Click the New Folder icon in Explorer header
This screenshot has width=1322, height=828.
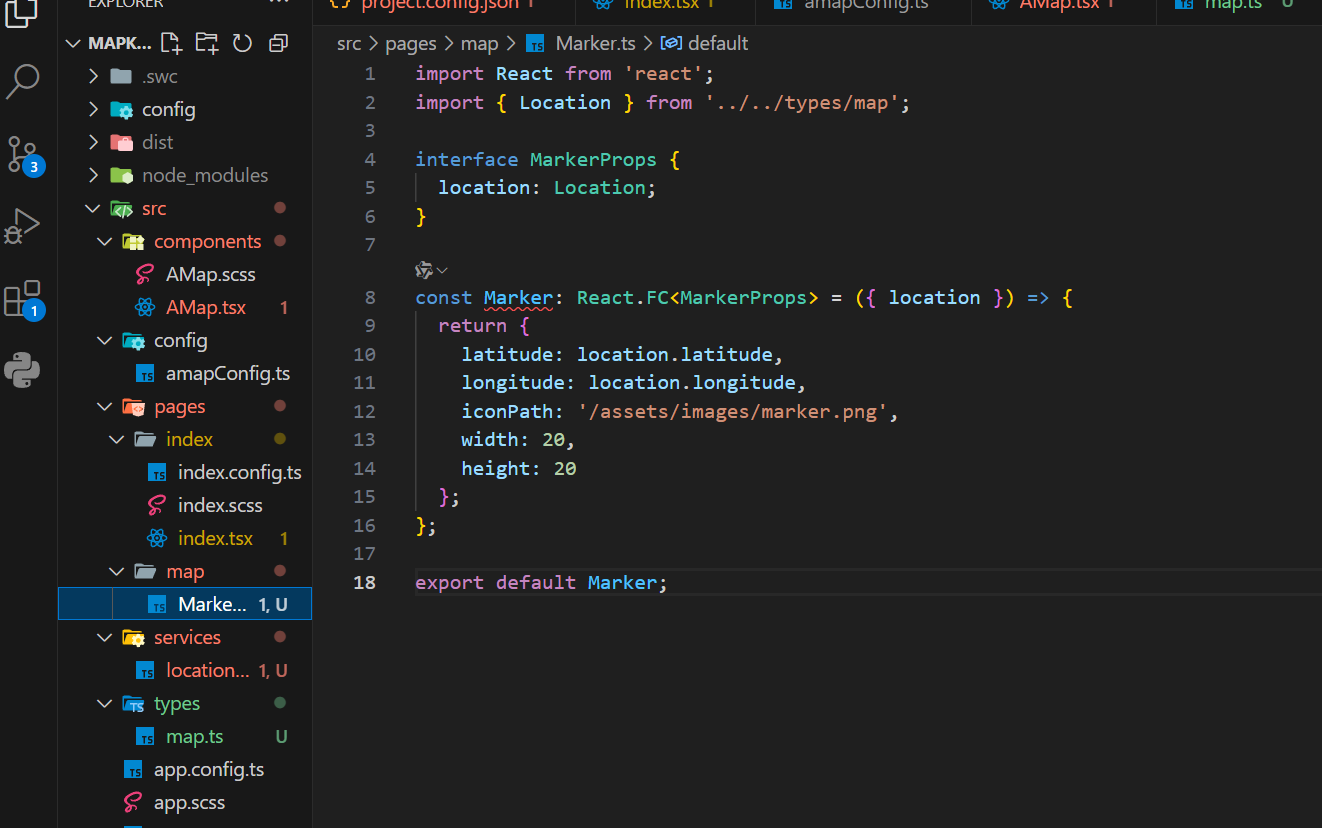tap(207, 43)
